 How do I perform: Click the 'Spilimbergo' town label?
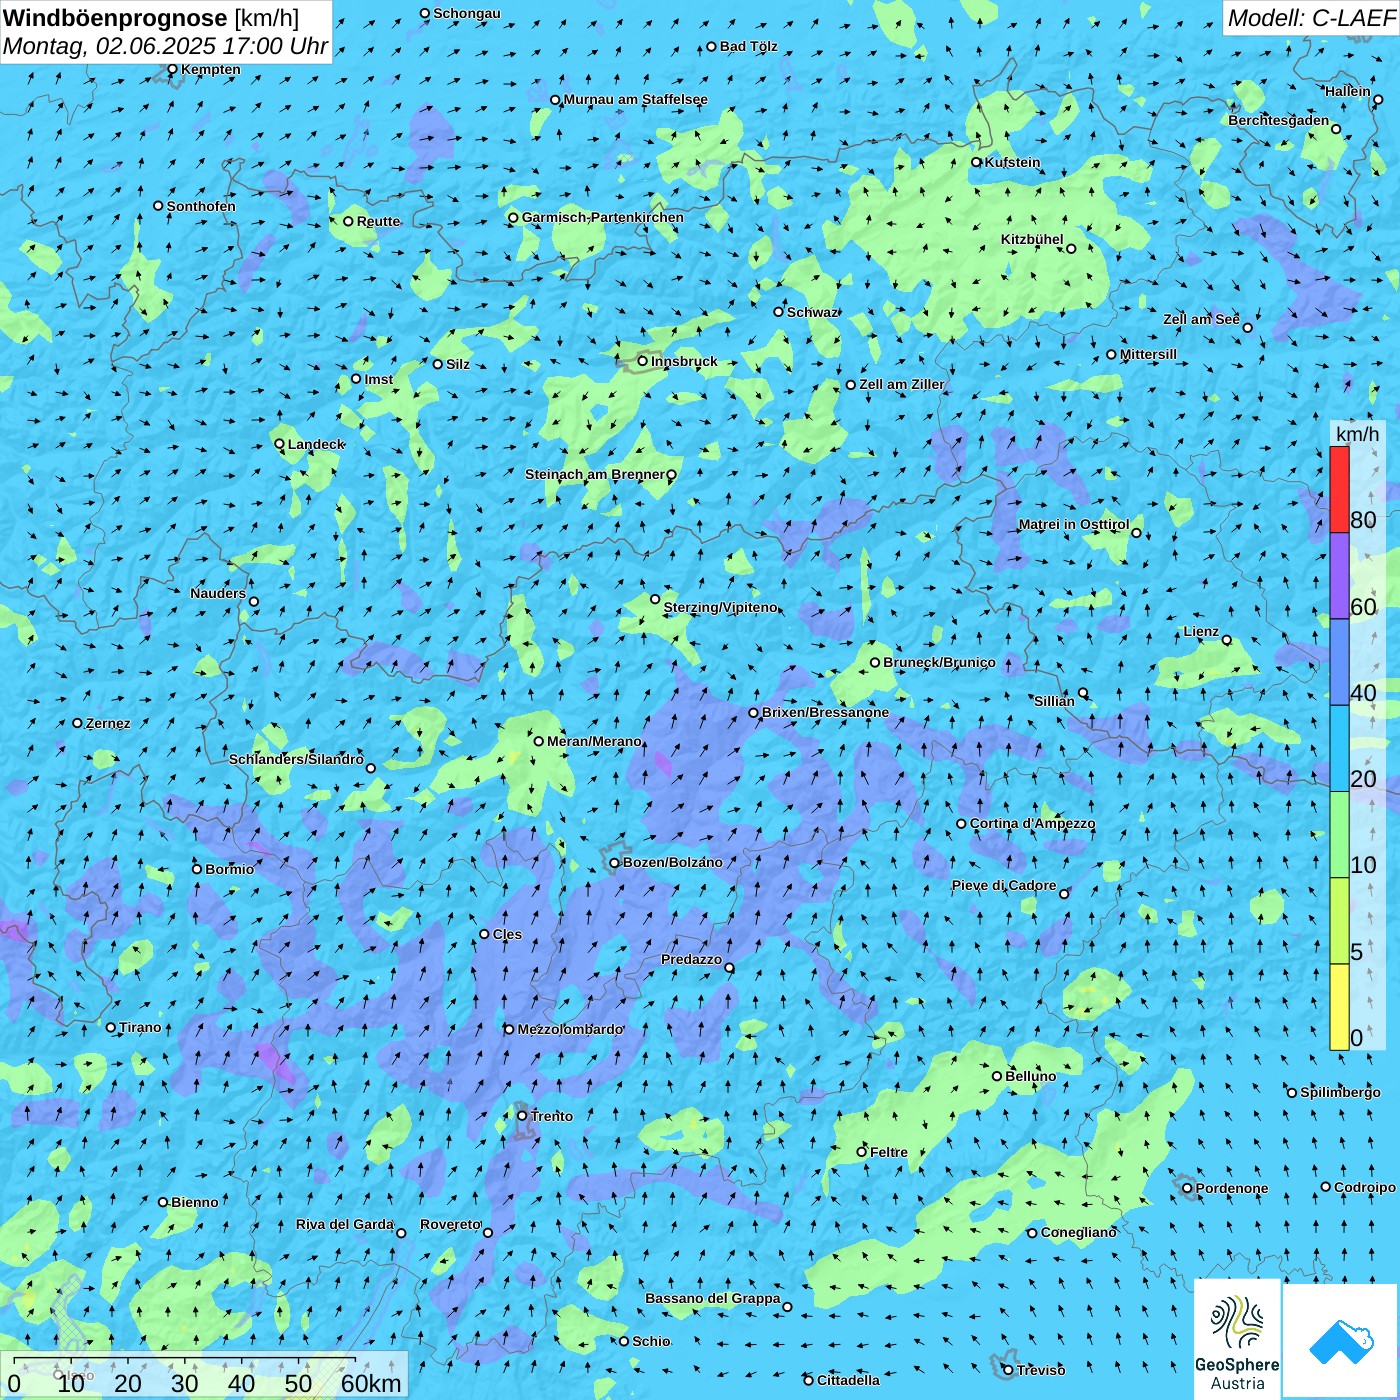[x=1340, y=1092]
